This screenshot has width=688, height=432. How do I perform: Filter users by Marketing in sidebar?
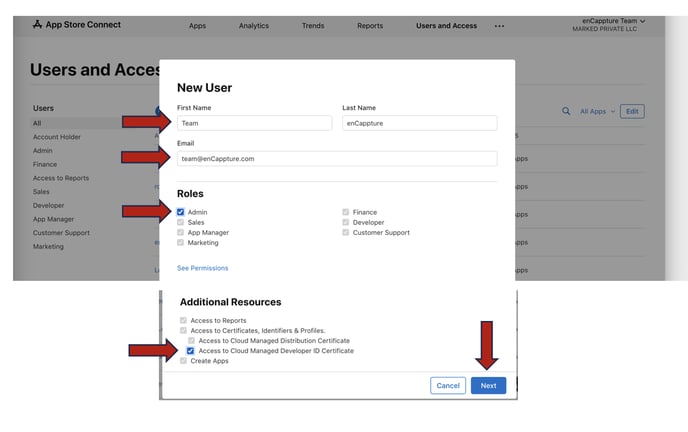click(48, 246)
